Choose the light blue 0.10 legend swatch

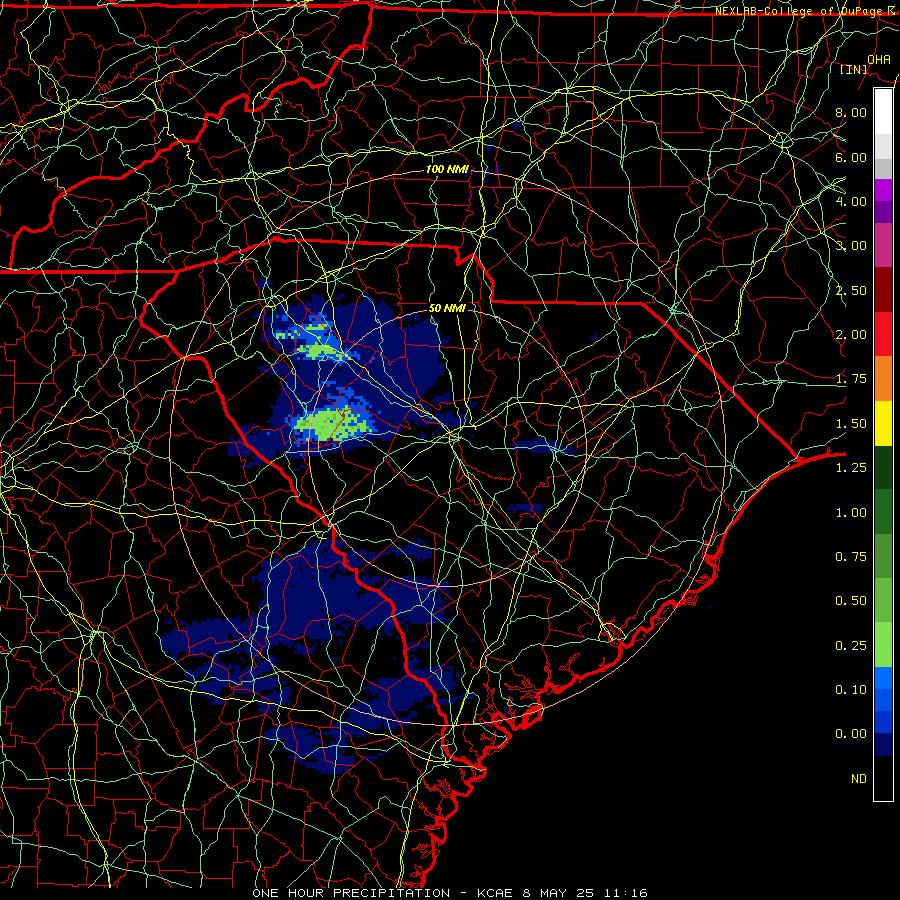(x=883, y=678)
